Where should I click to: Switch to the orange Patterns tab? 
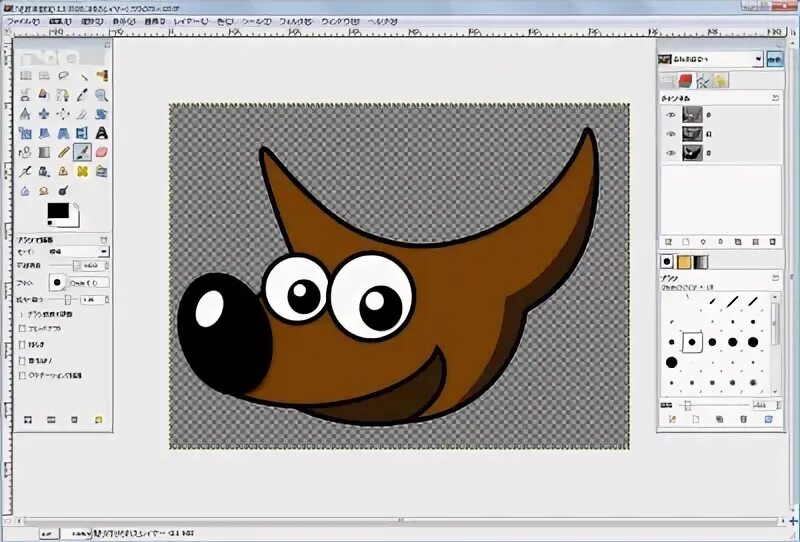[684, 262]
